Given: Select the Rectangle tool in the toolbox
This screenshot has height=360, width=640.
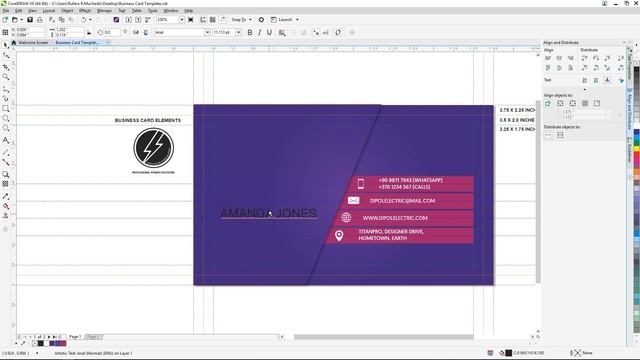Looking at the screenshot, I should click(x=5, y=109).
